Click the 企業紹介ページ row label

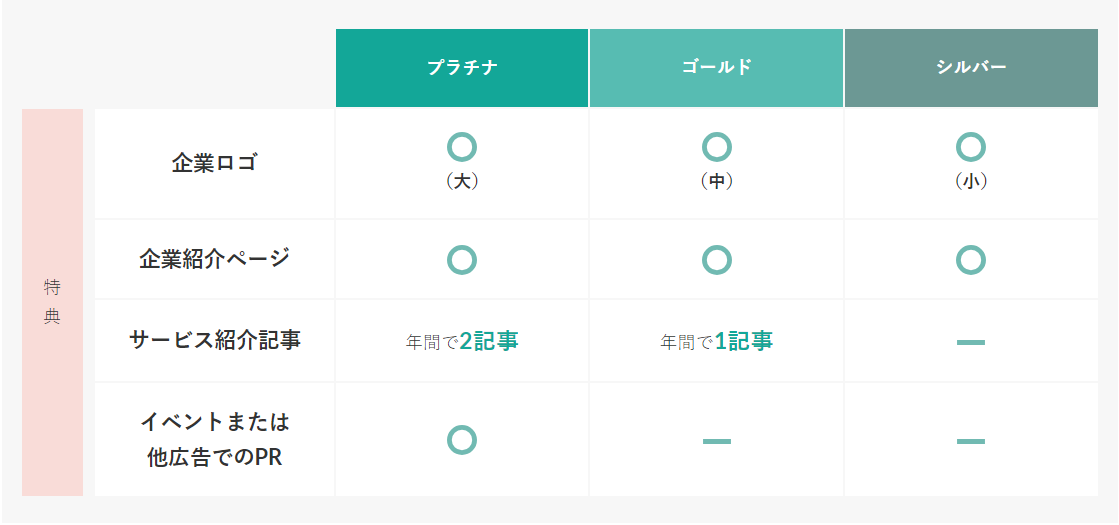(214, 259)
